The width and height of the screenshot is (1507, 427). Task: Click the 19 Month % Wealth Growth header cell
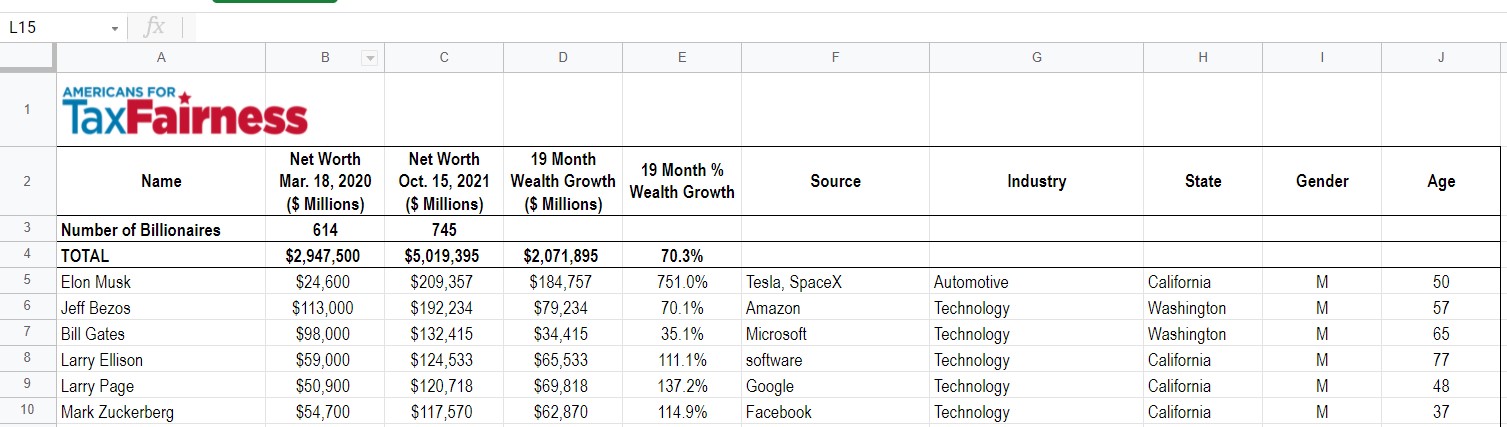click(x=682, y=181)
